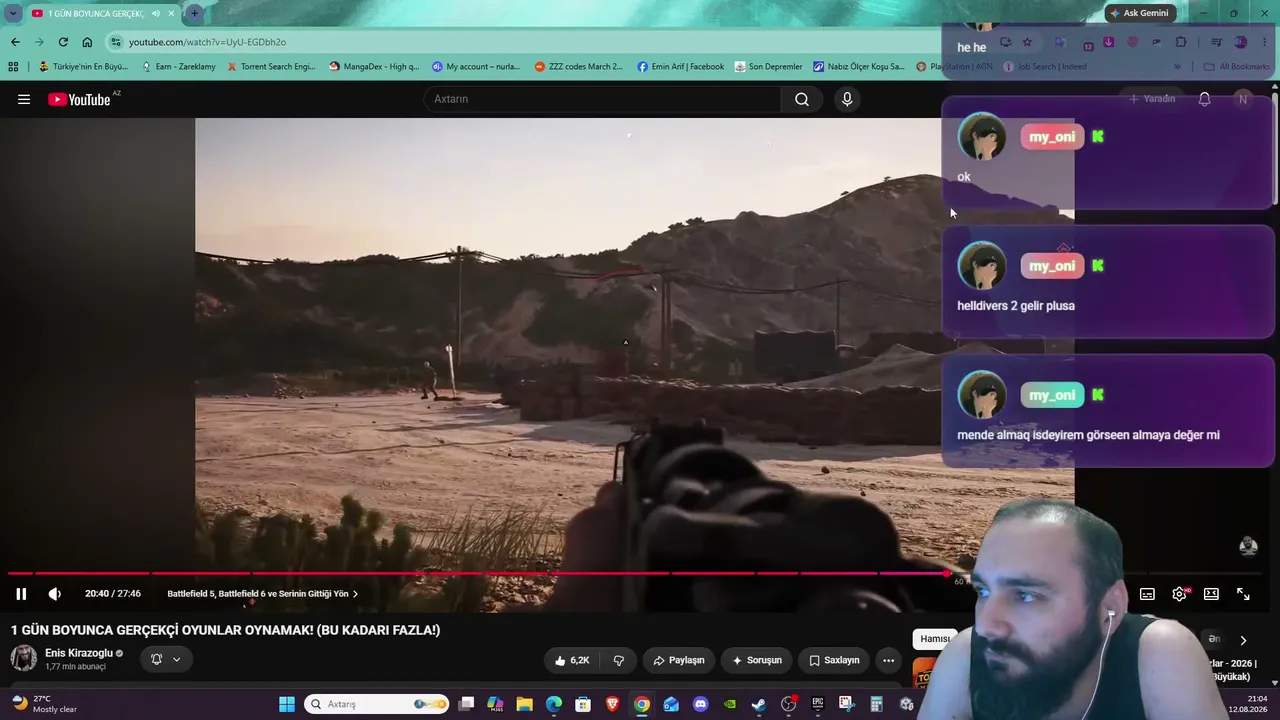Expand the subscription notification bell dropdown
The image size is (1280, 720).
point(166,659)
